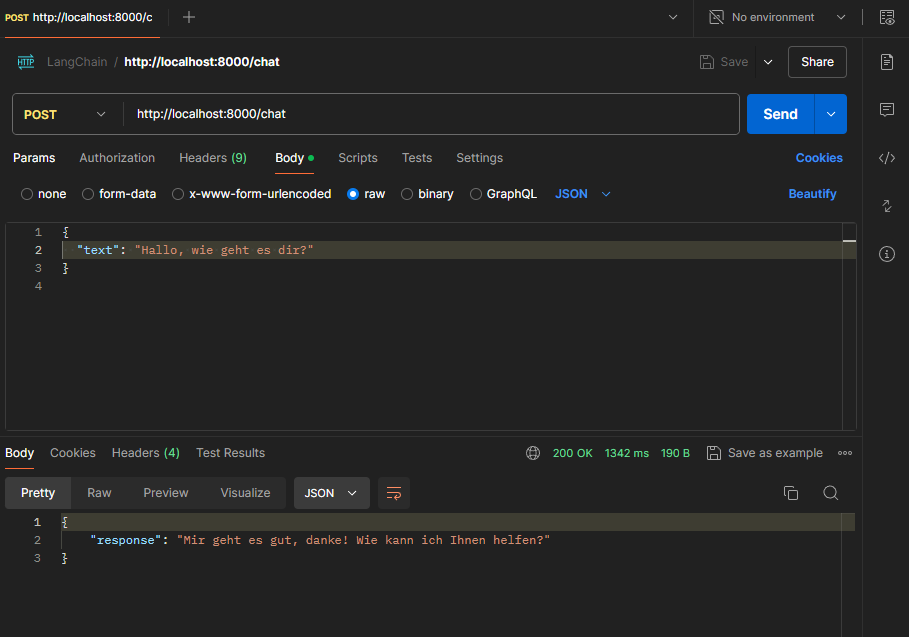This screenshot has height=637, width=909.
Task: Click the copy response icon
Action: click(x=791, y=493)
